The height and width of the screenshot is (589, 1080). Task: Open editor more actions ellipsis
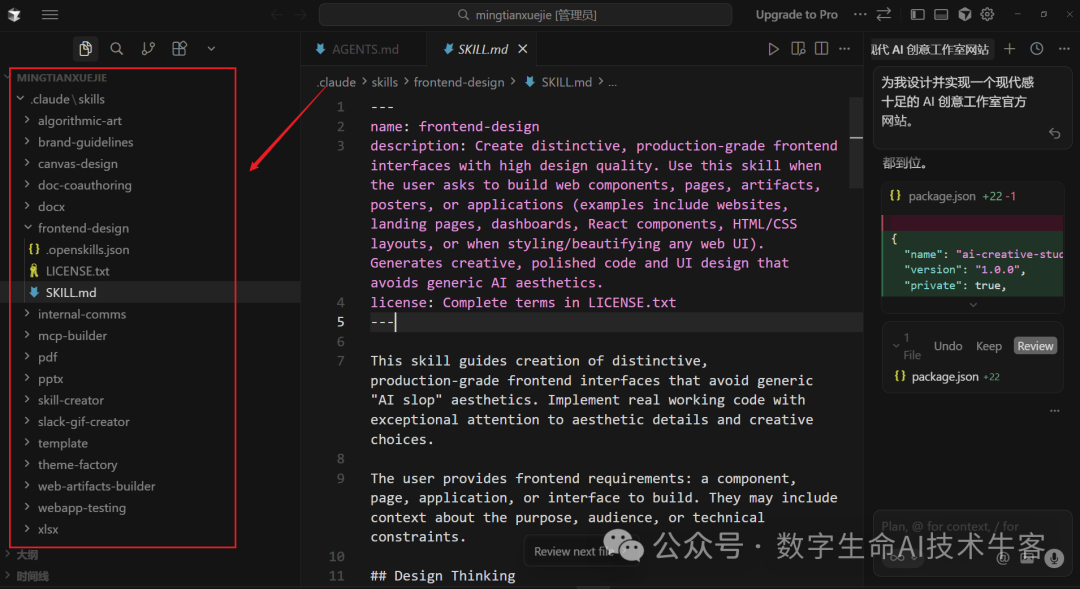coord(844,49)
